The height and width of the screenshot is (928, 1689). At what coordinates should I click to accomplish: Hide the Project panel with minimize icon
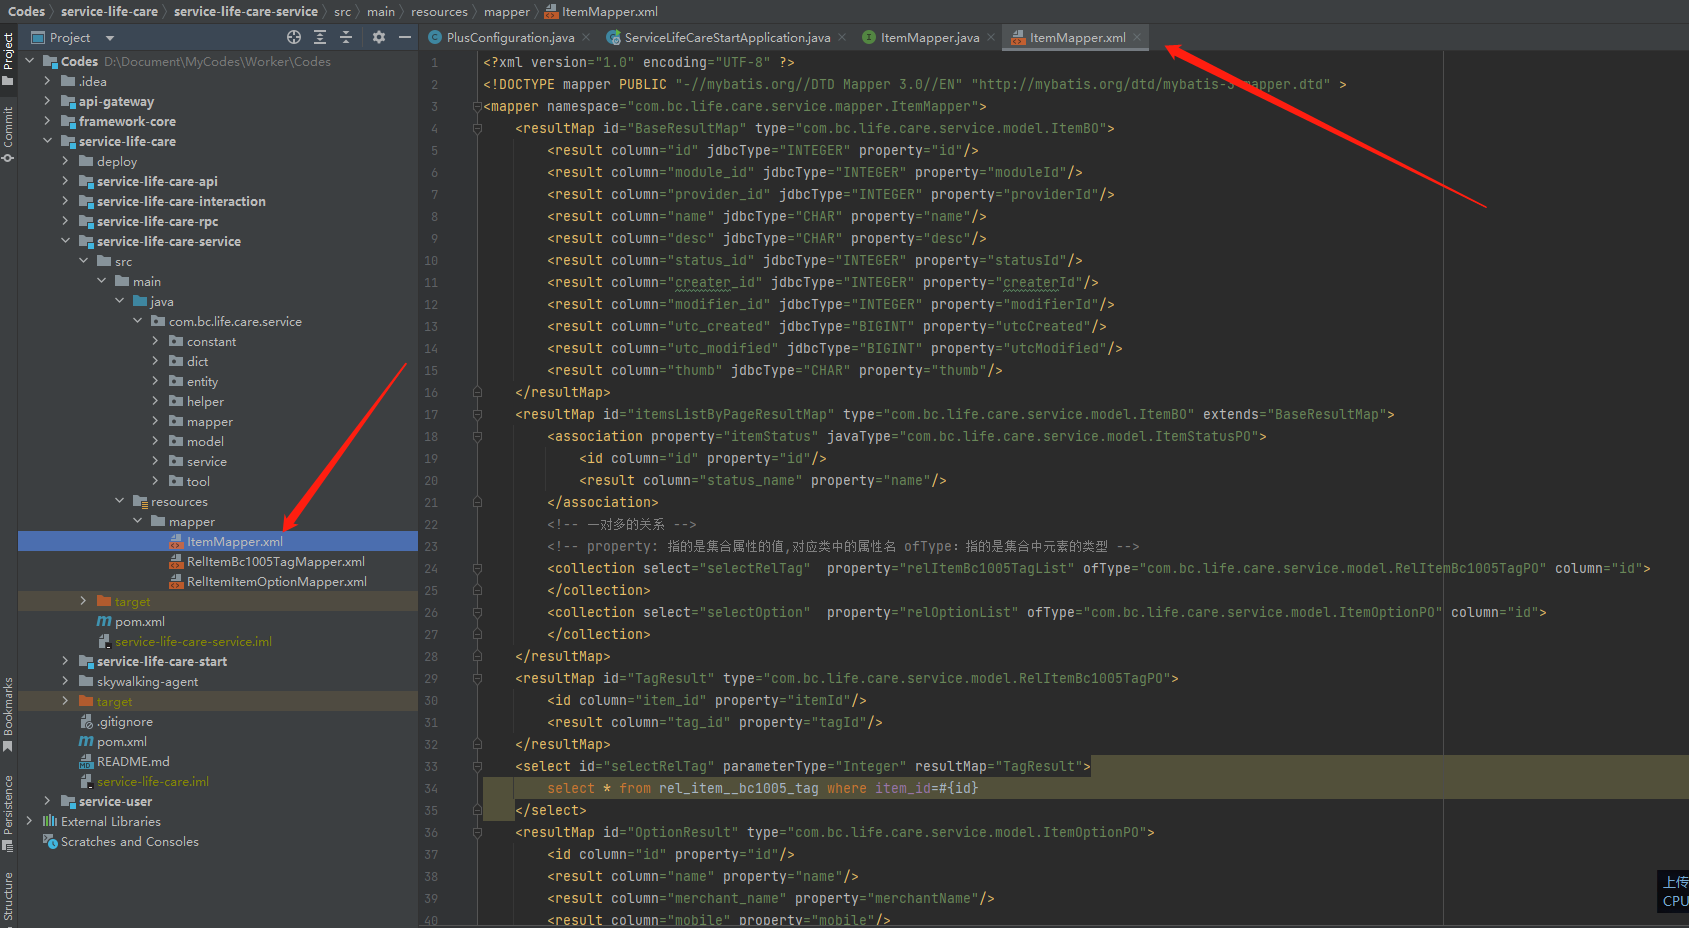coord(405,37)
